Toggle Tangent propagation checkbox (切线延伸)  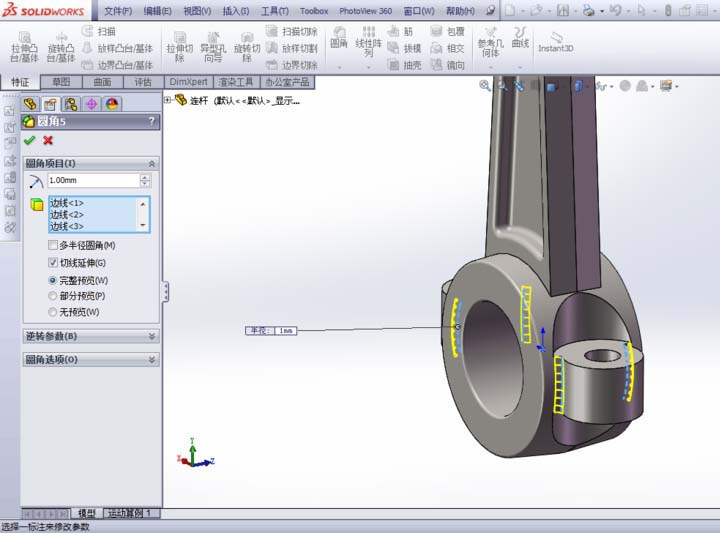click(x=53, y=263)
